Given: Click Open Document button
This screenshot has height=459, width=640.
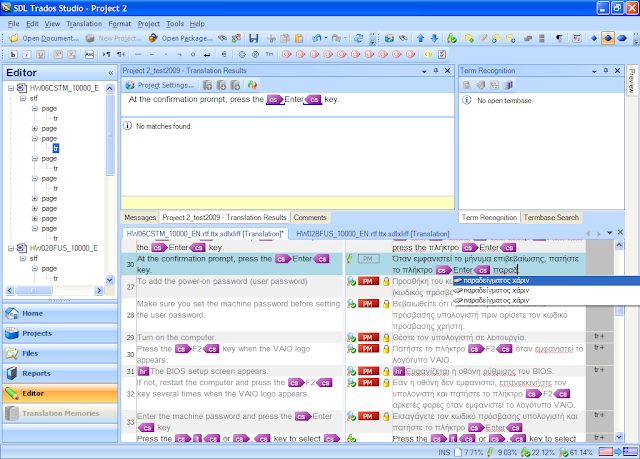Looking at the screenshot, I should [x=44, y=38].
